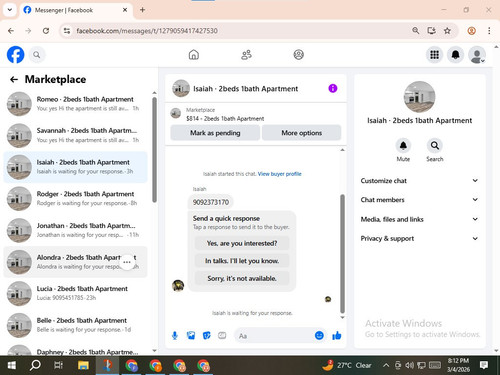
Task: Click the address bar URL
Action: [147, 31]
